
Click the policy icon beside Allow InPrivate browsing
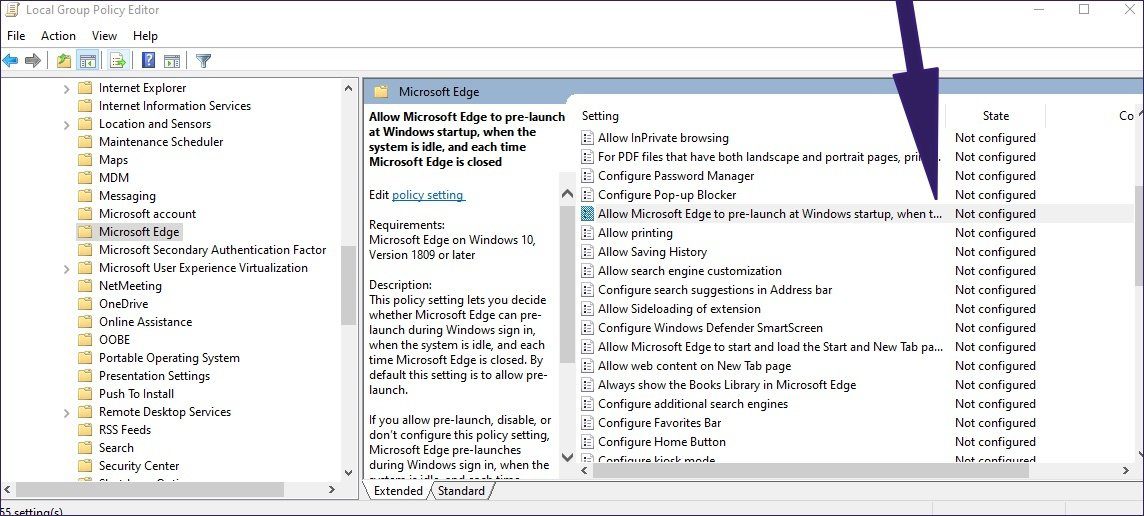coord(587,138)
